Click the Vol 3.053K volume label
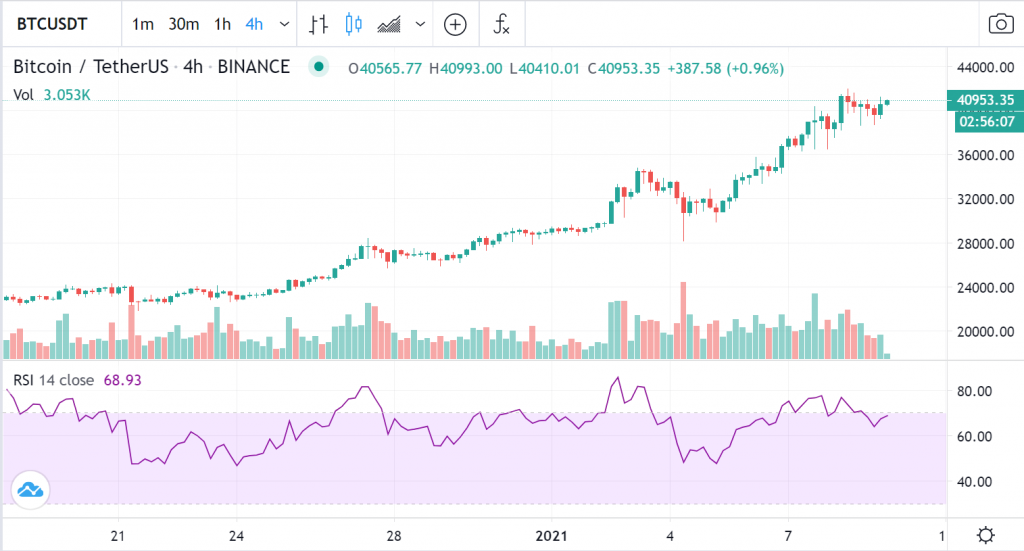 click(52, 95)
